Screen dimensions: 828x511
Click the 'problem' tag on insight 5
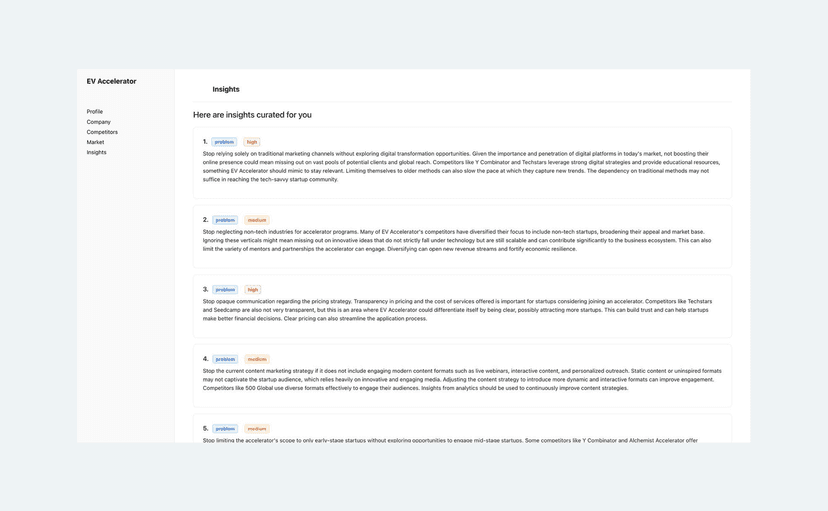(x=225, y=429)
